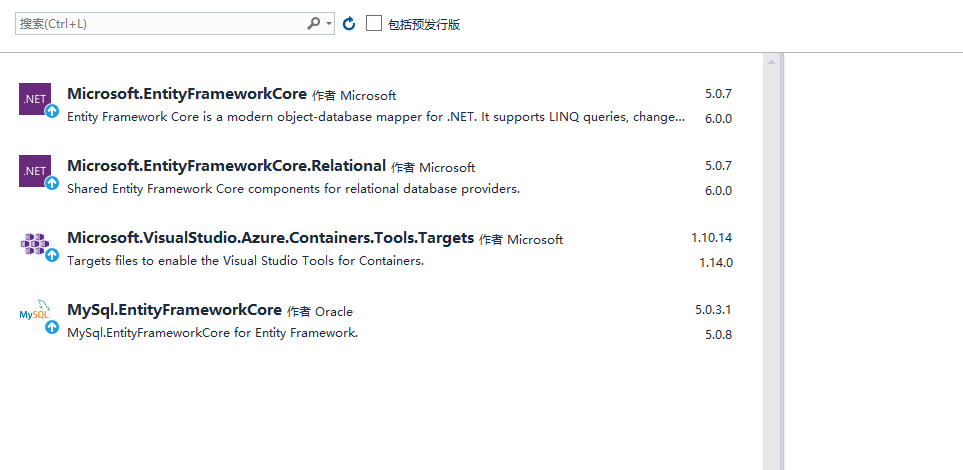This screenshot has width=963, height=470.
Task: Select Microsoft.VisualStudio.Azure.Containers.Tools.Targets package title
Action: [x=270, y=238]
